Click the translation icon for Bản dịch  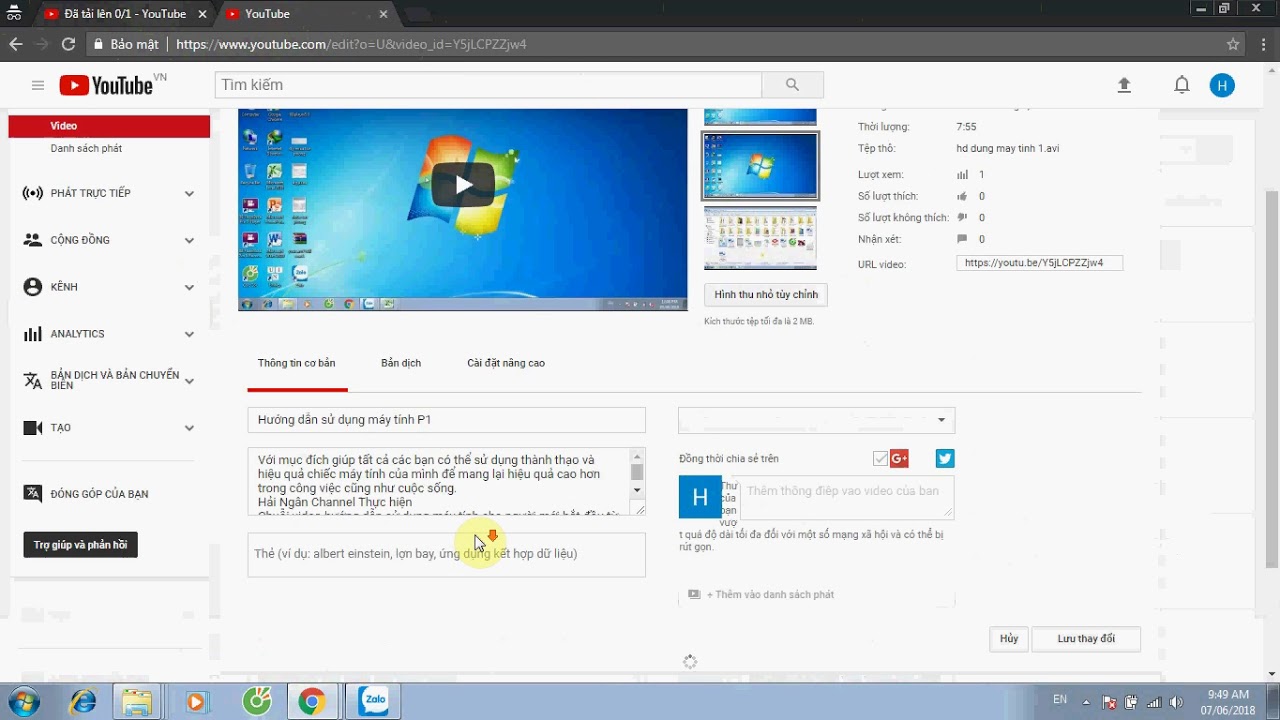pyautogui.click(x=33, y=381)
